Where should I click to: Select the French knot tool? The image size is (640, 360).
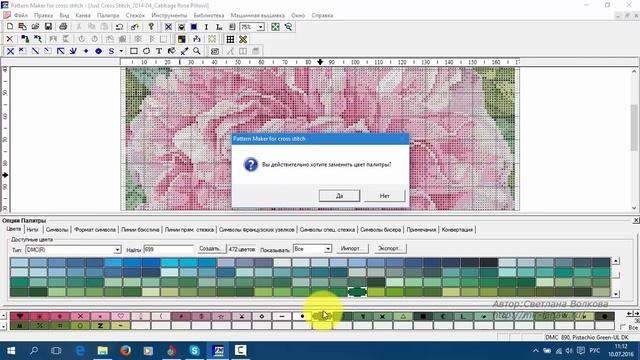(86, 51)
